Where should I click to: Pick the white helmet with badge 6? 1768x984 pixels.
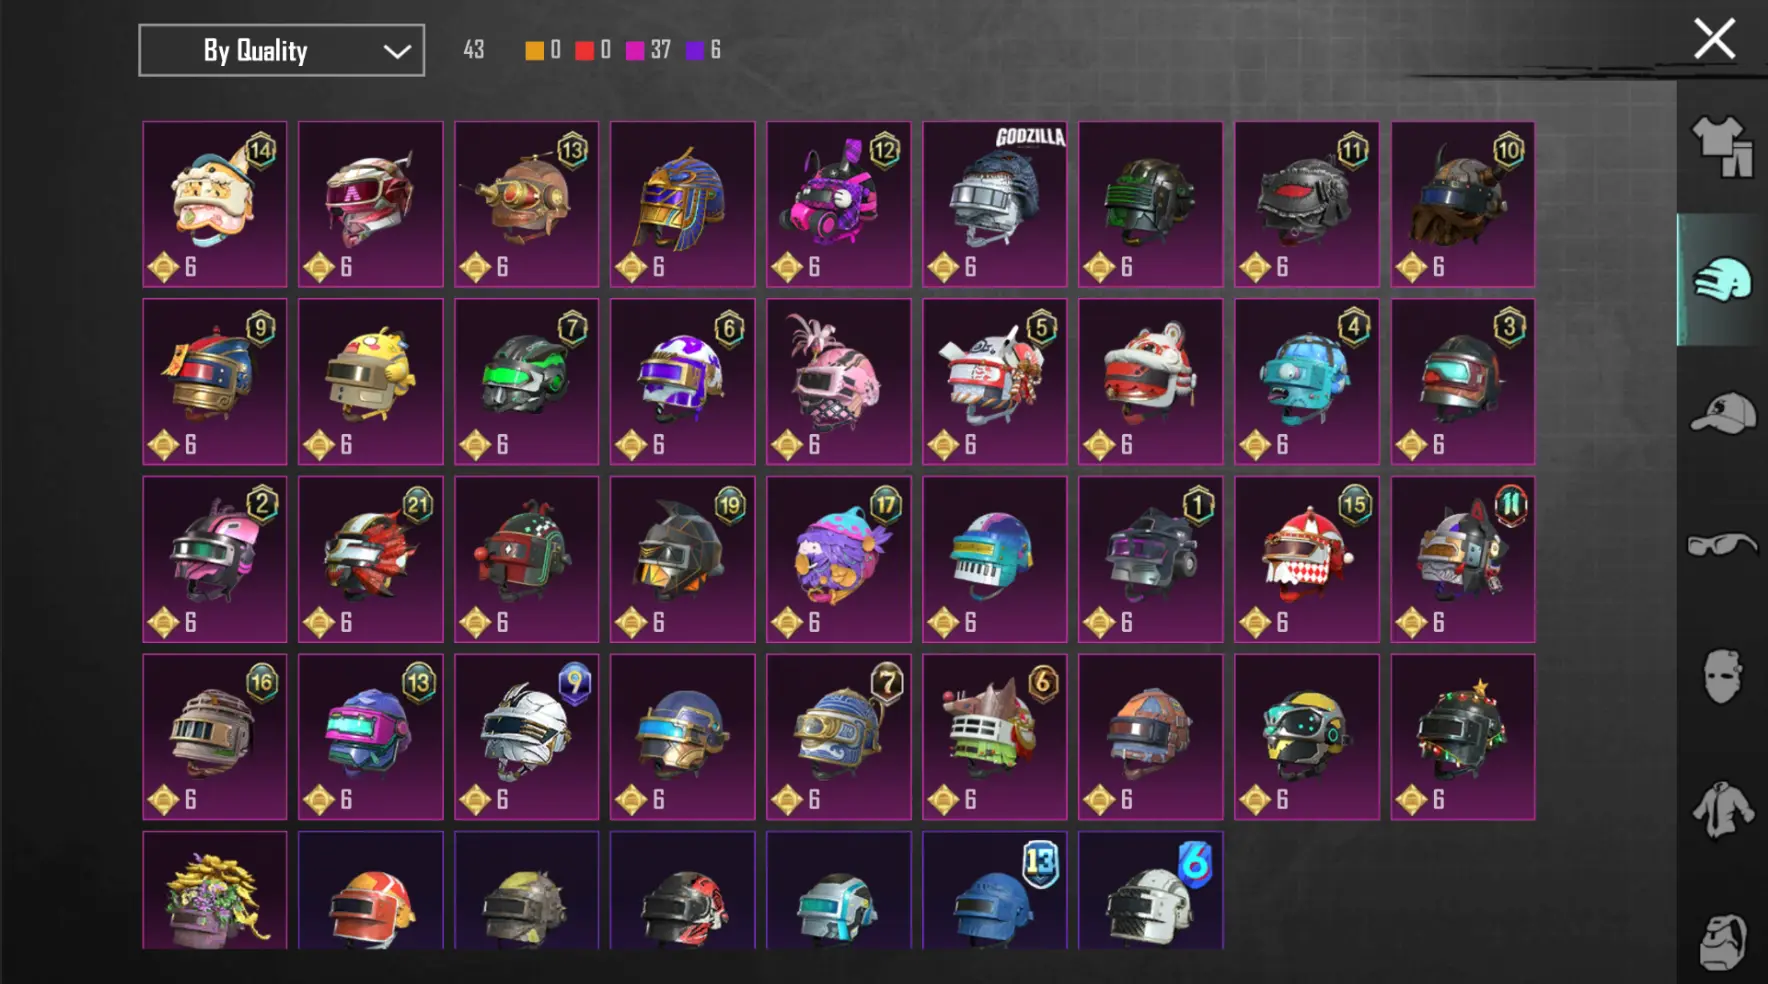[1150, 890]
